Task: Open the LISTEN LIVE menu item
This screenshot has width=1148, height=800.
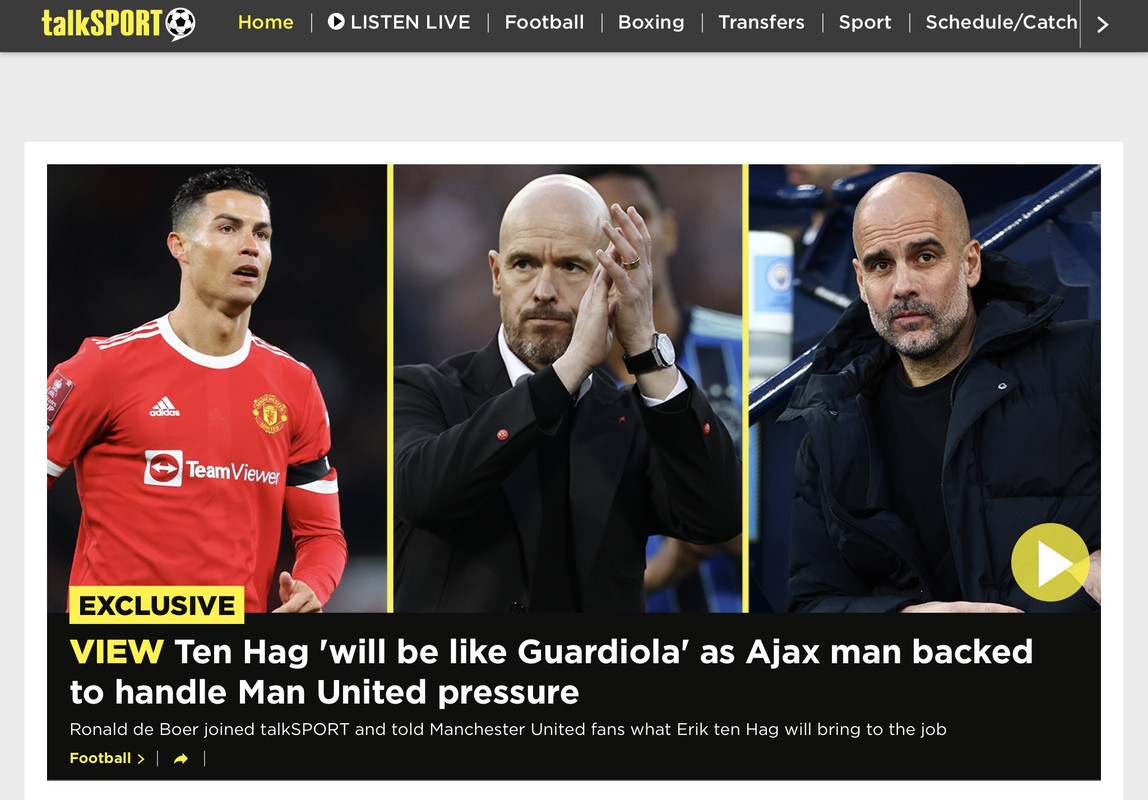Action: 399,22
